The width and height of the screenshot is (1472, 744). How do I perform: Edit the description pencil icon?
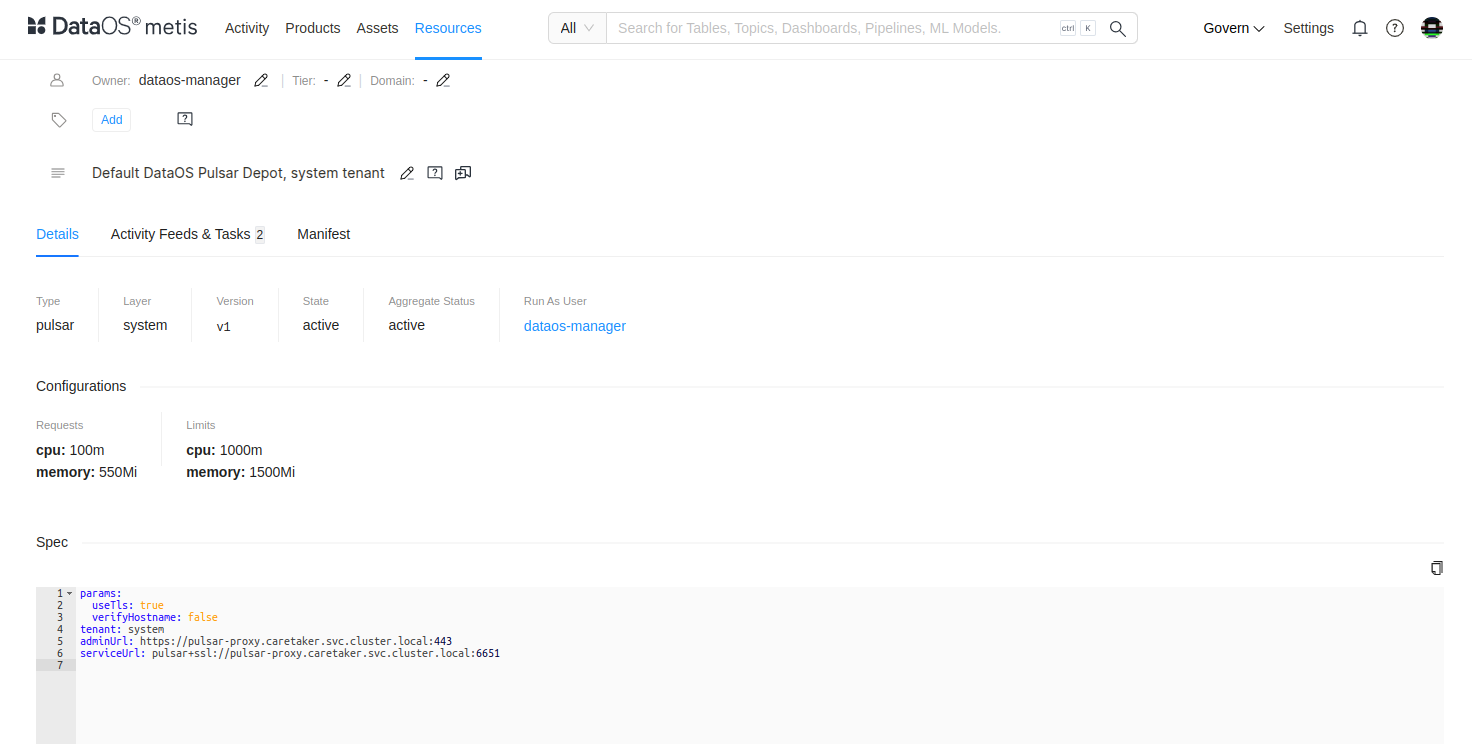(407, 173)
